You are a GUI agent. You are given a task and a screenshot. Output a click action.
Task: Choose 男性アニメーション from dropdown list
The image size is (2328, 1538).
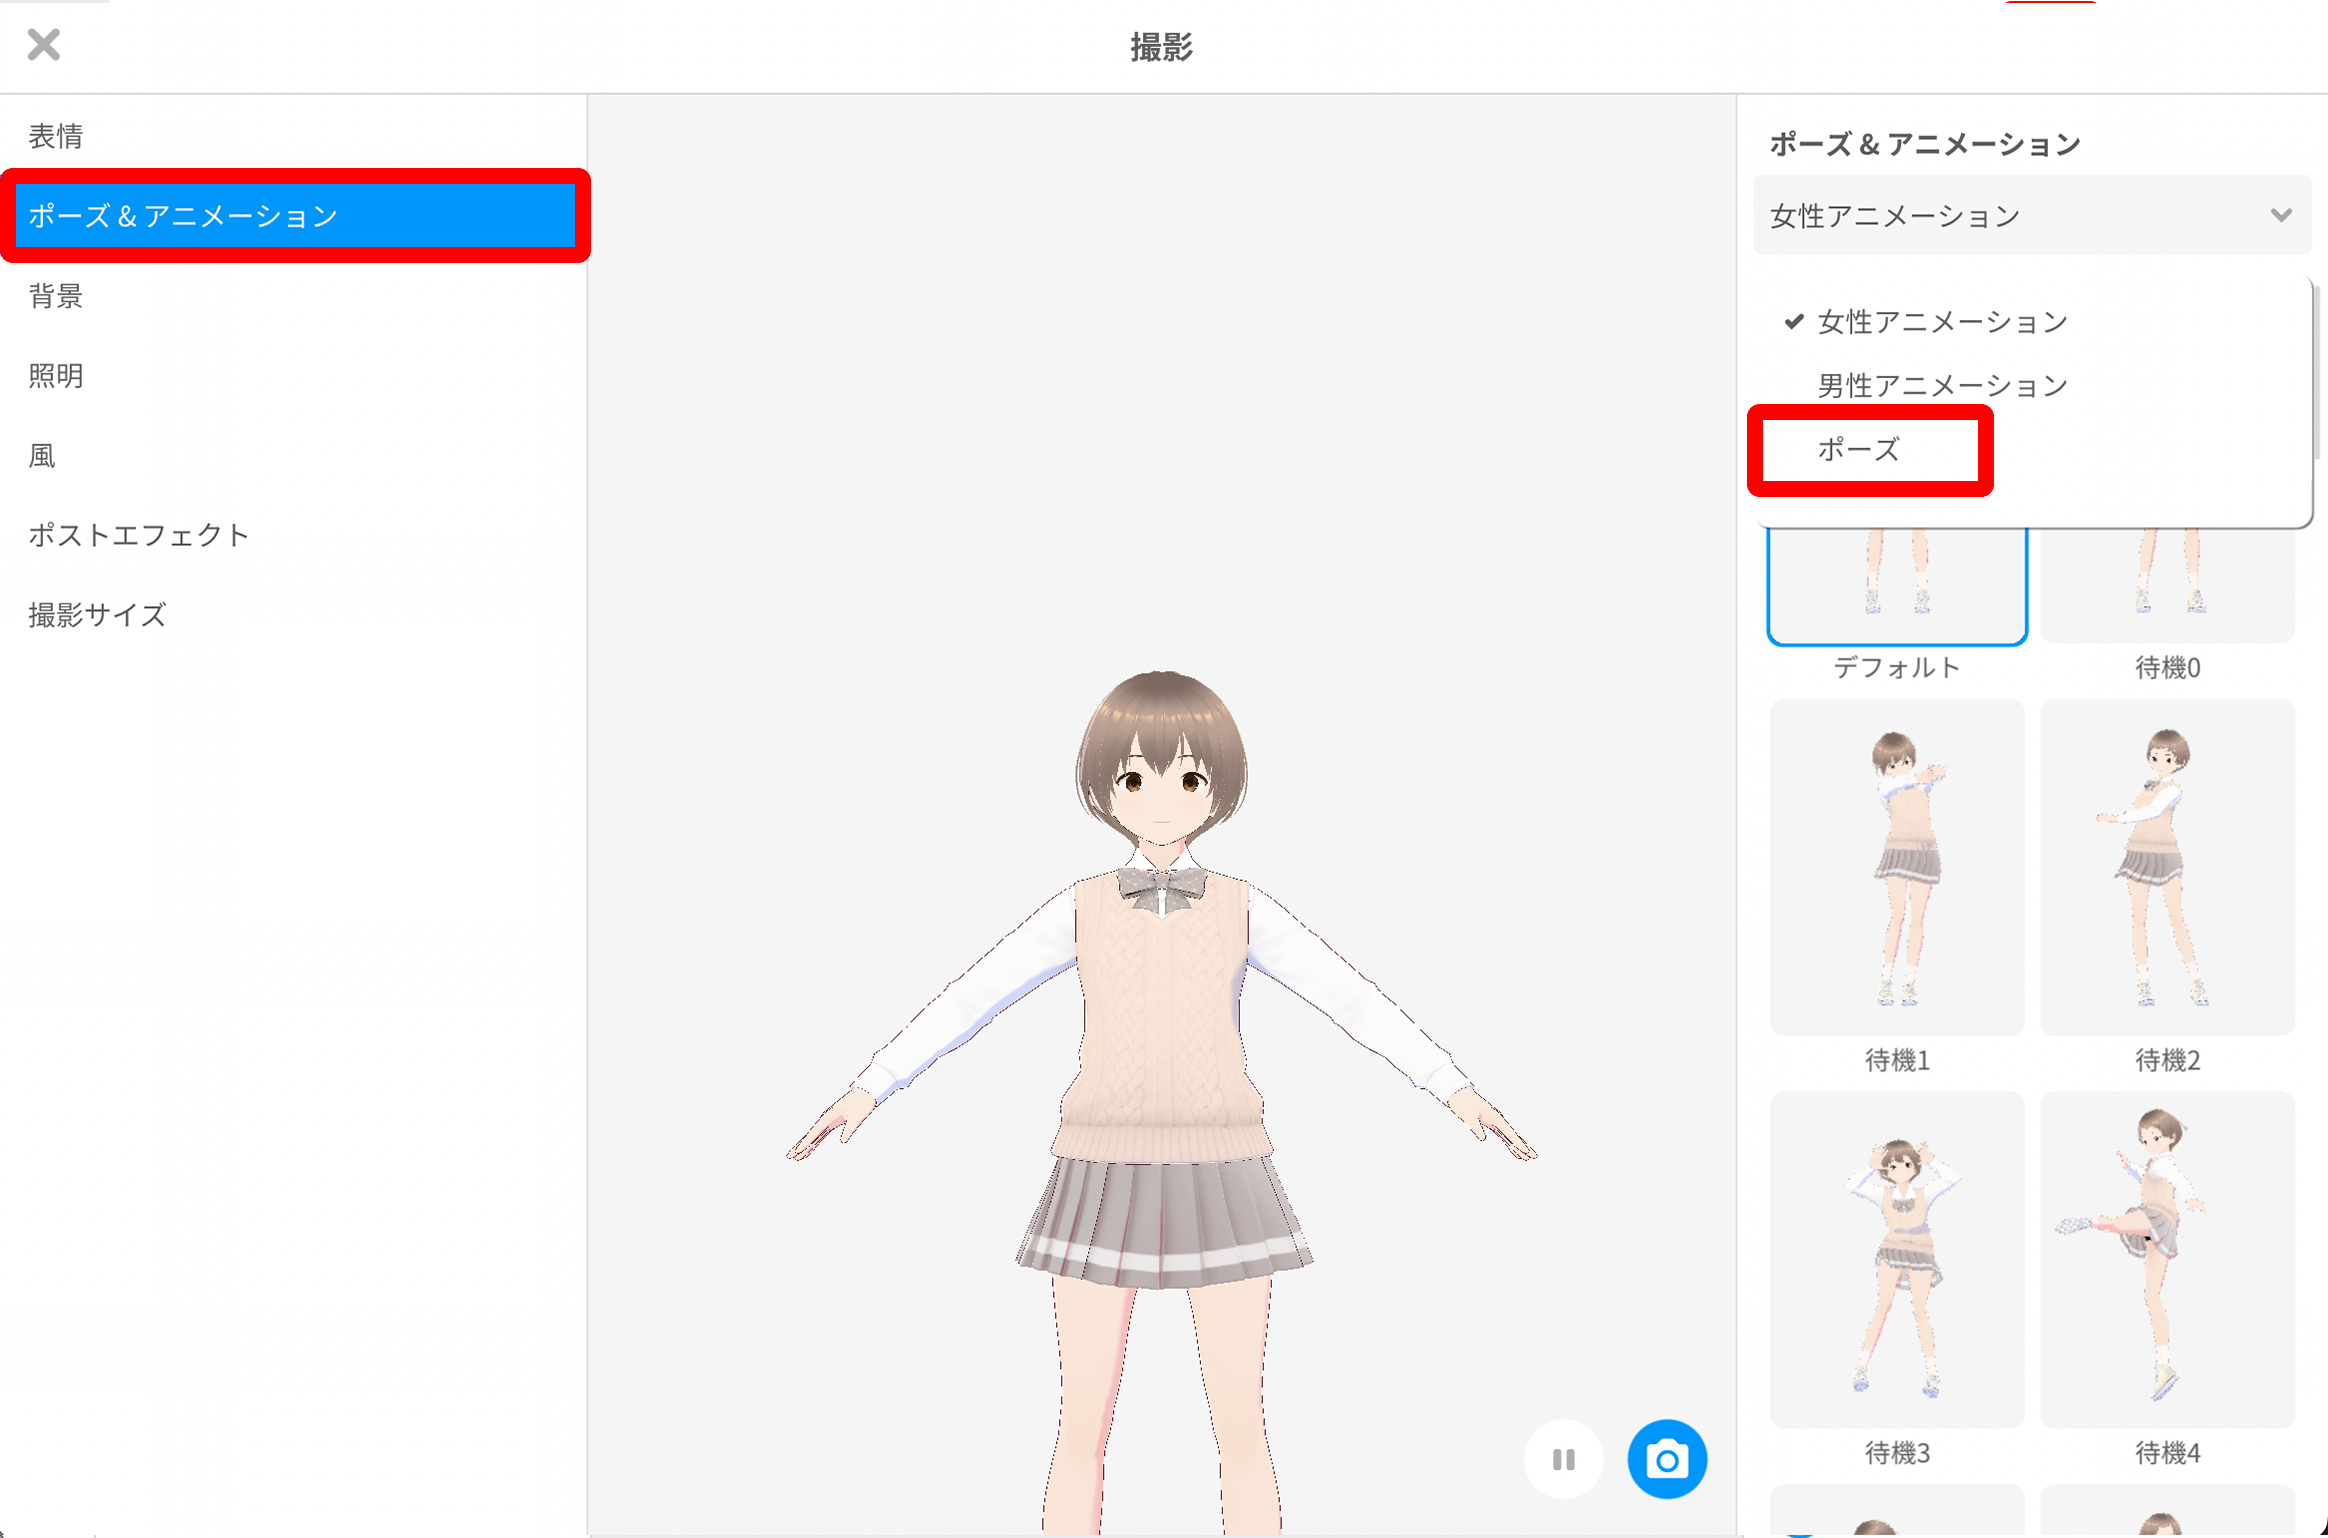[x=1941, y=386]
